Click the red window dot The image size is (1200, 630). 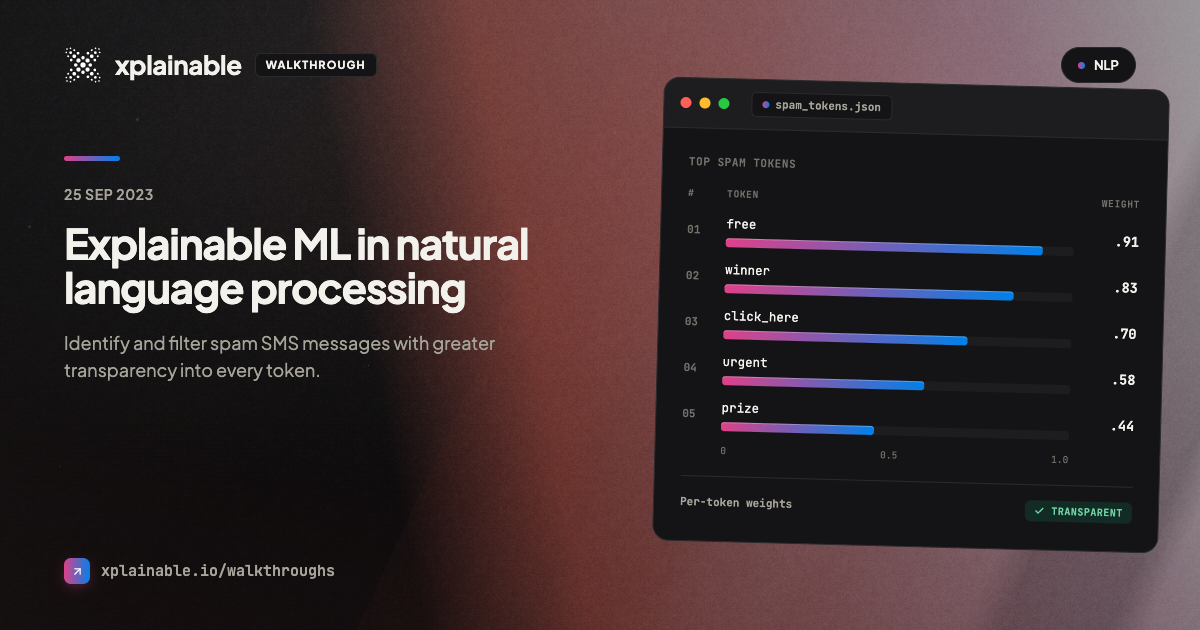(x=686, y=103)
